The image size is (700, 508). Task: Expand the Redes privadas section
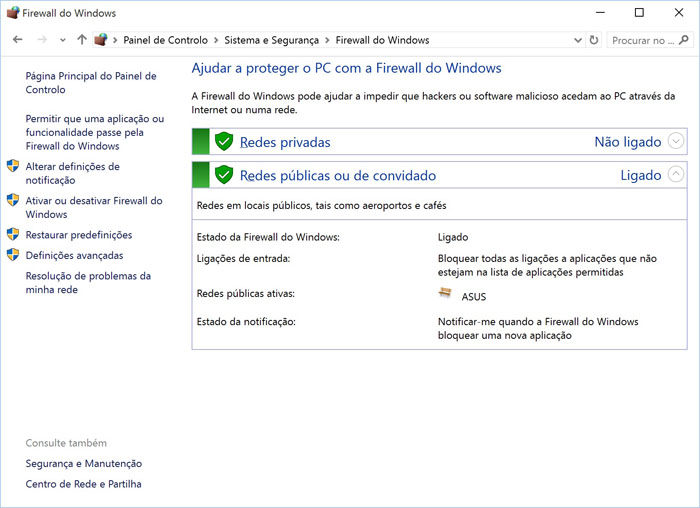click(x=676, y=141)
